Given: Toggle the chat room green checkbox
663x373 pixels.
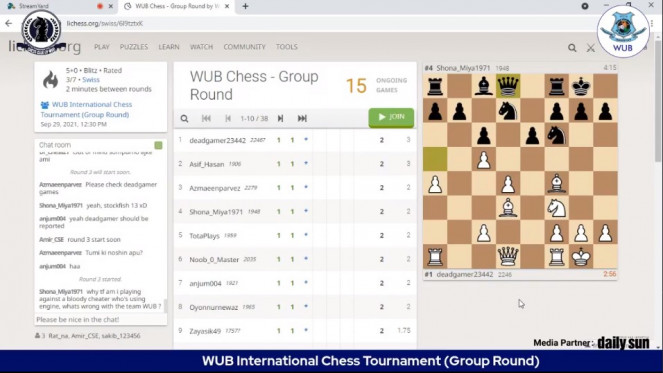Looking at the screenshot, I should tap(159, 145).
